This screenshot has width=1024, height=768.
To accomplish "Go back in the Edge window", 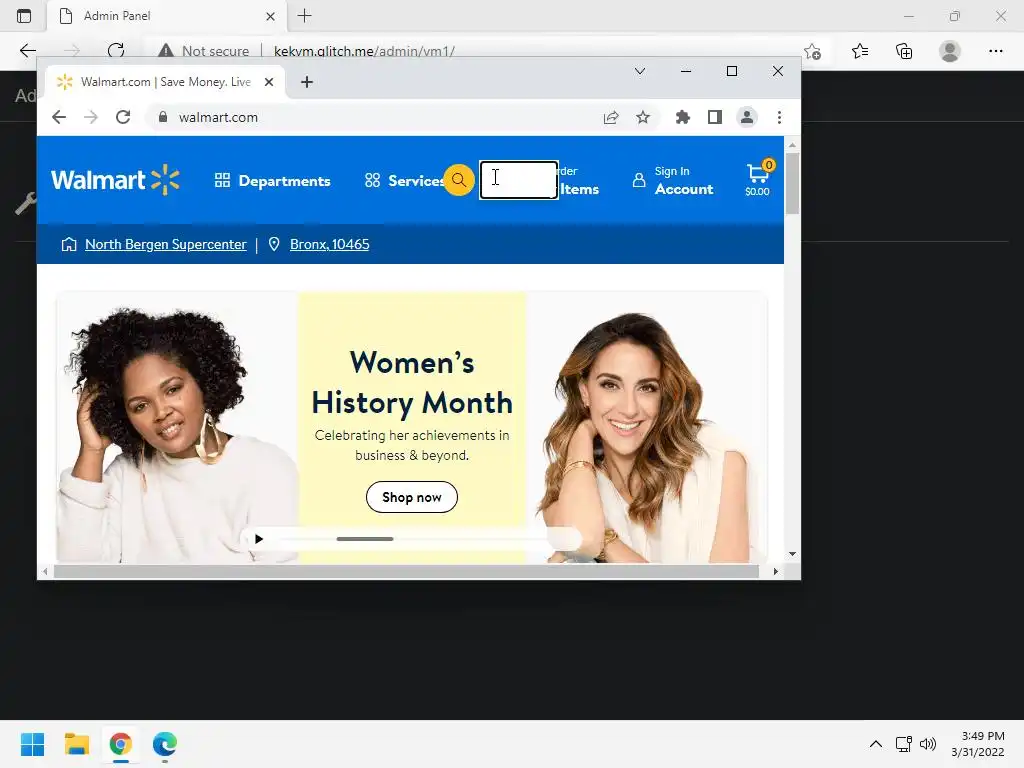I will point(27,50).
